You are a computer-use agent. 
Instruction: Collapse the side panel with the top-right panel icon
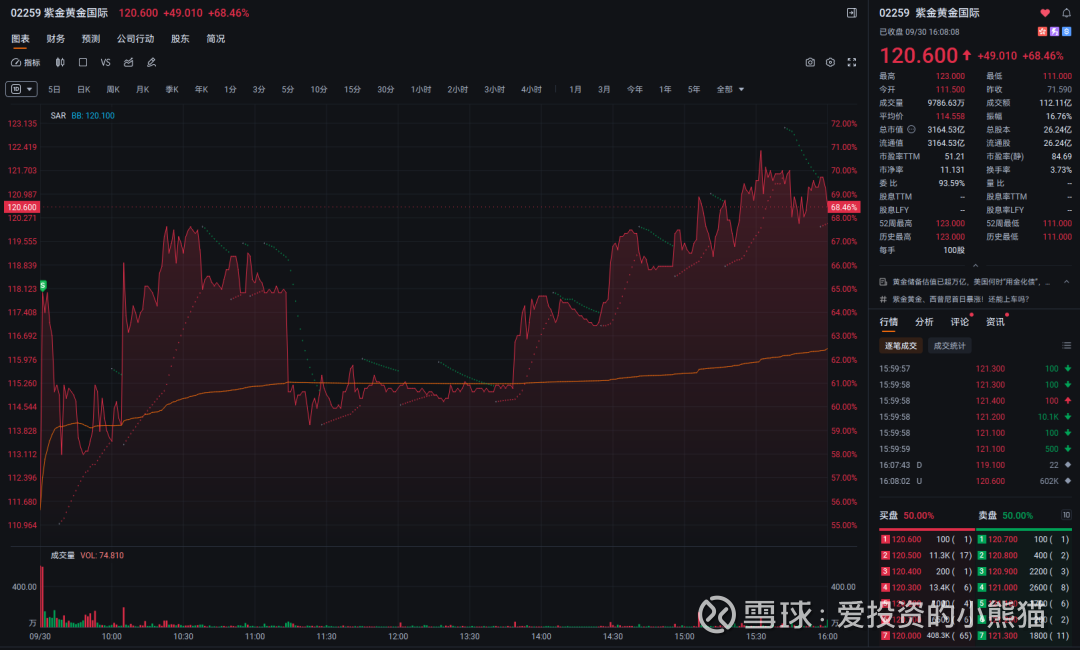coord(852,13)
